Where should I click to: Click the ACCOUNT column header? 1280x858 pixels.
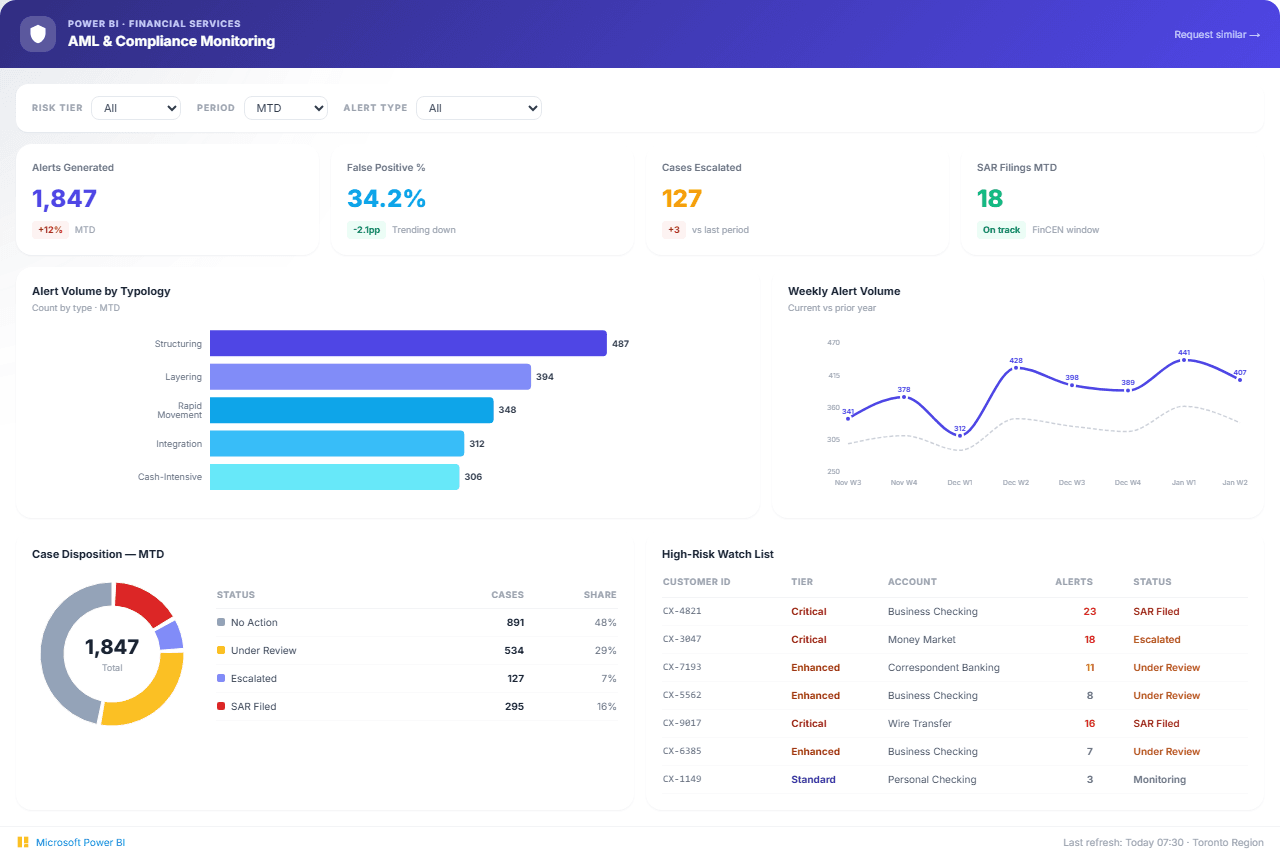(x=912, y=582)
